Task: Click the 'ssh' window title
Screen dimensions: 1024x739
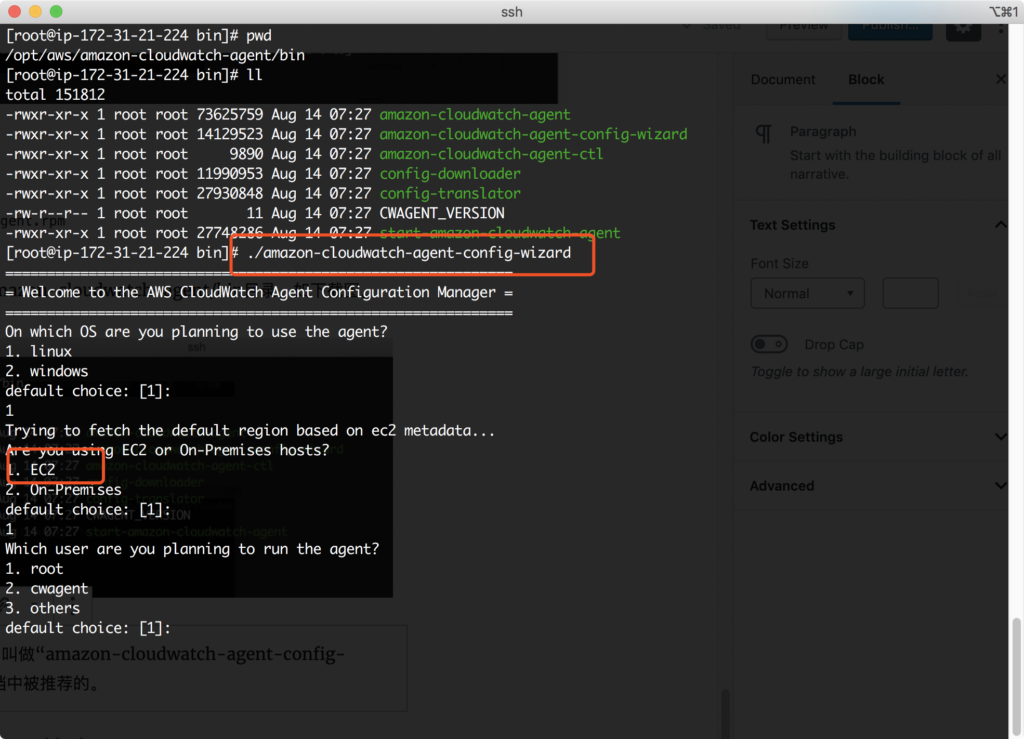Action: pos(512,12)
